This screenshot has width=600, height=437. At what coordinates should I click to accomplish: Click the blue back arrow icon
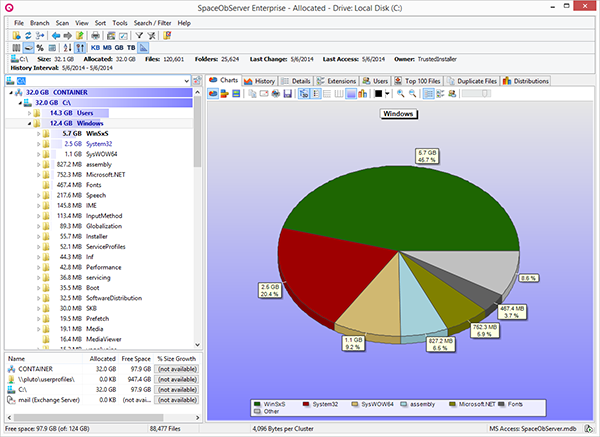[56, 36]
